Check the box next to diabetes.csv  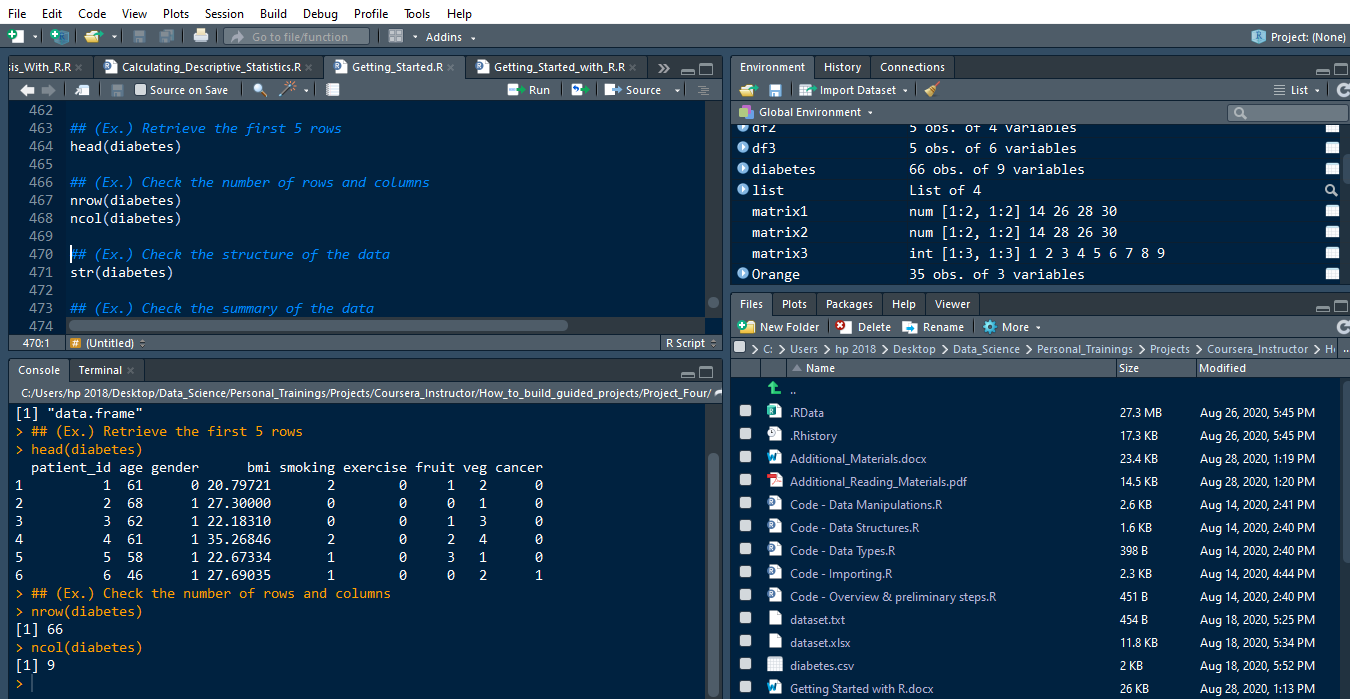tap(745, 665)
